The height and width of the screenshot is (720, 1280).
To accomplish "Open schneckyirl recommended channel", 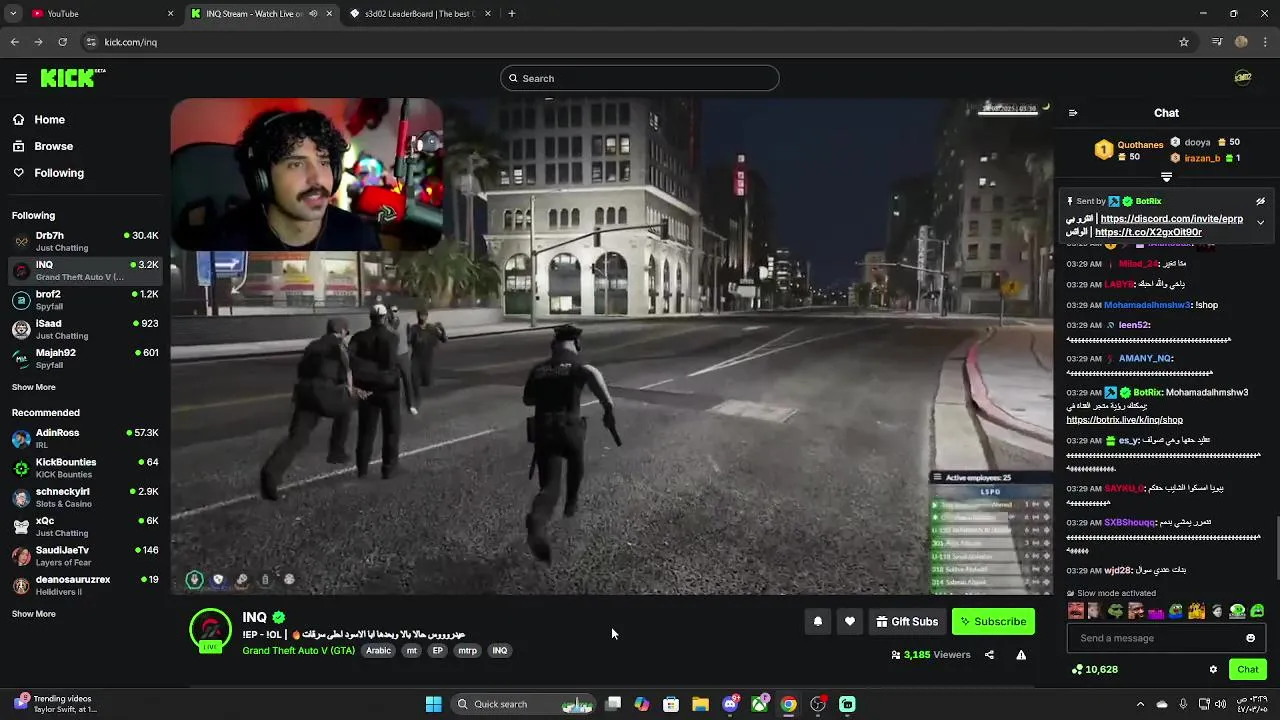I will click(x=85, y=497).
